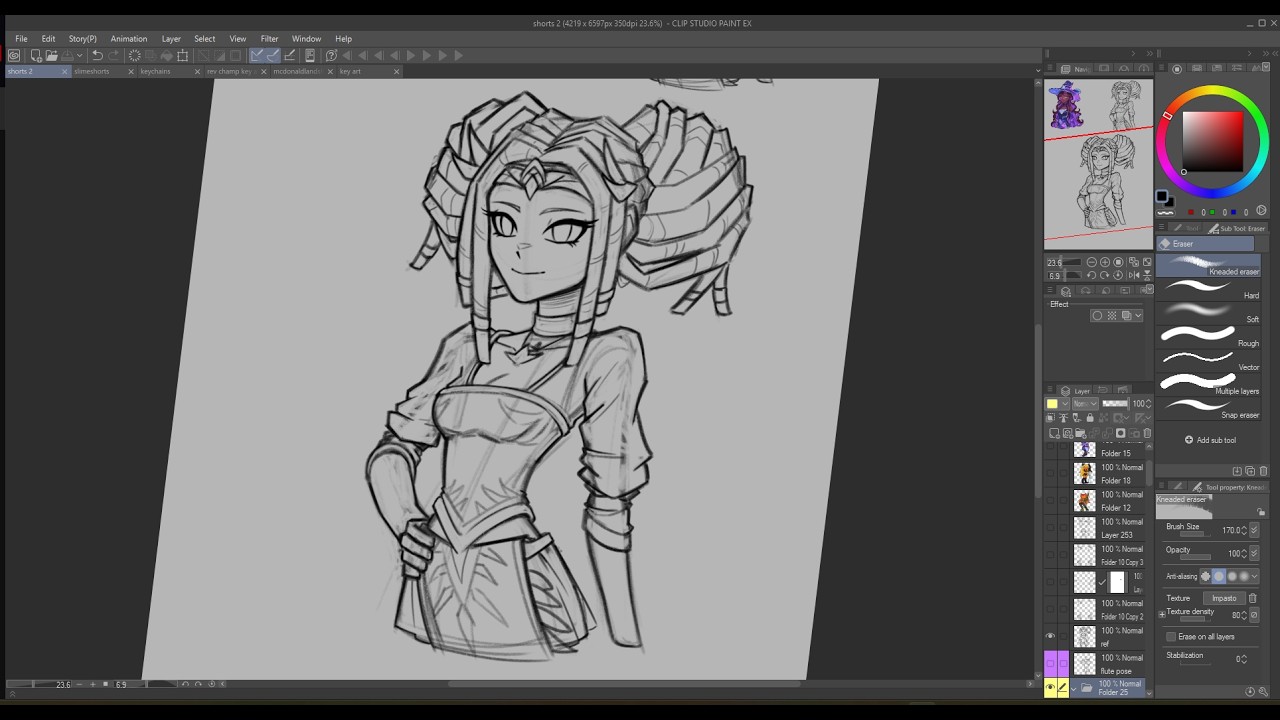Click Navigator zoom out icon
The image size is (1280, 720).
coord(1092,262)
